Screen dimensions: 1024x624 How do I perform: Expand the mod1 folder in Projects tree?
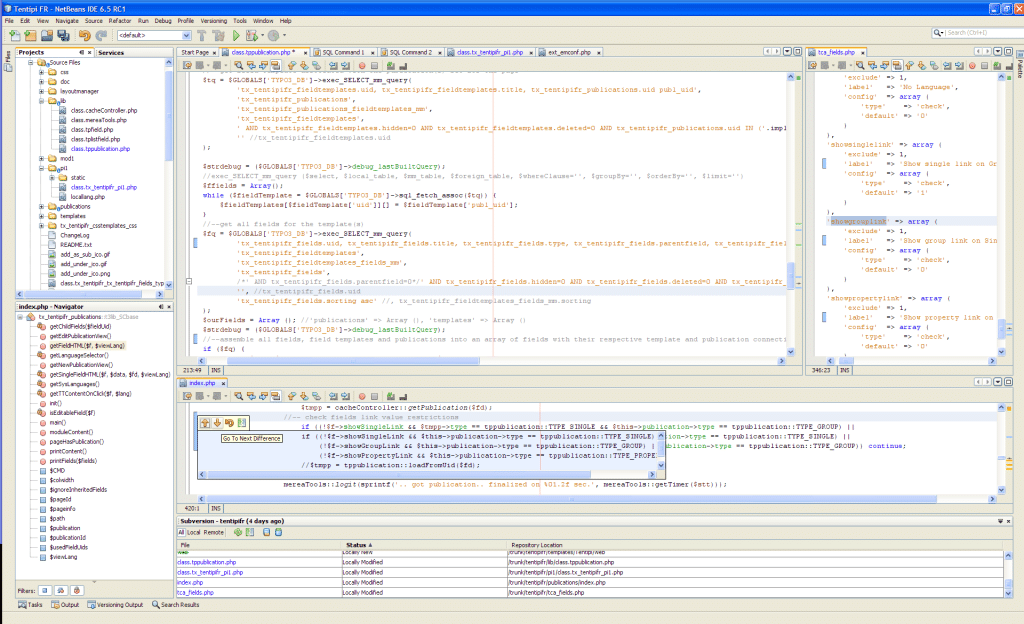click(x=42, y=158)
